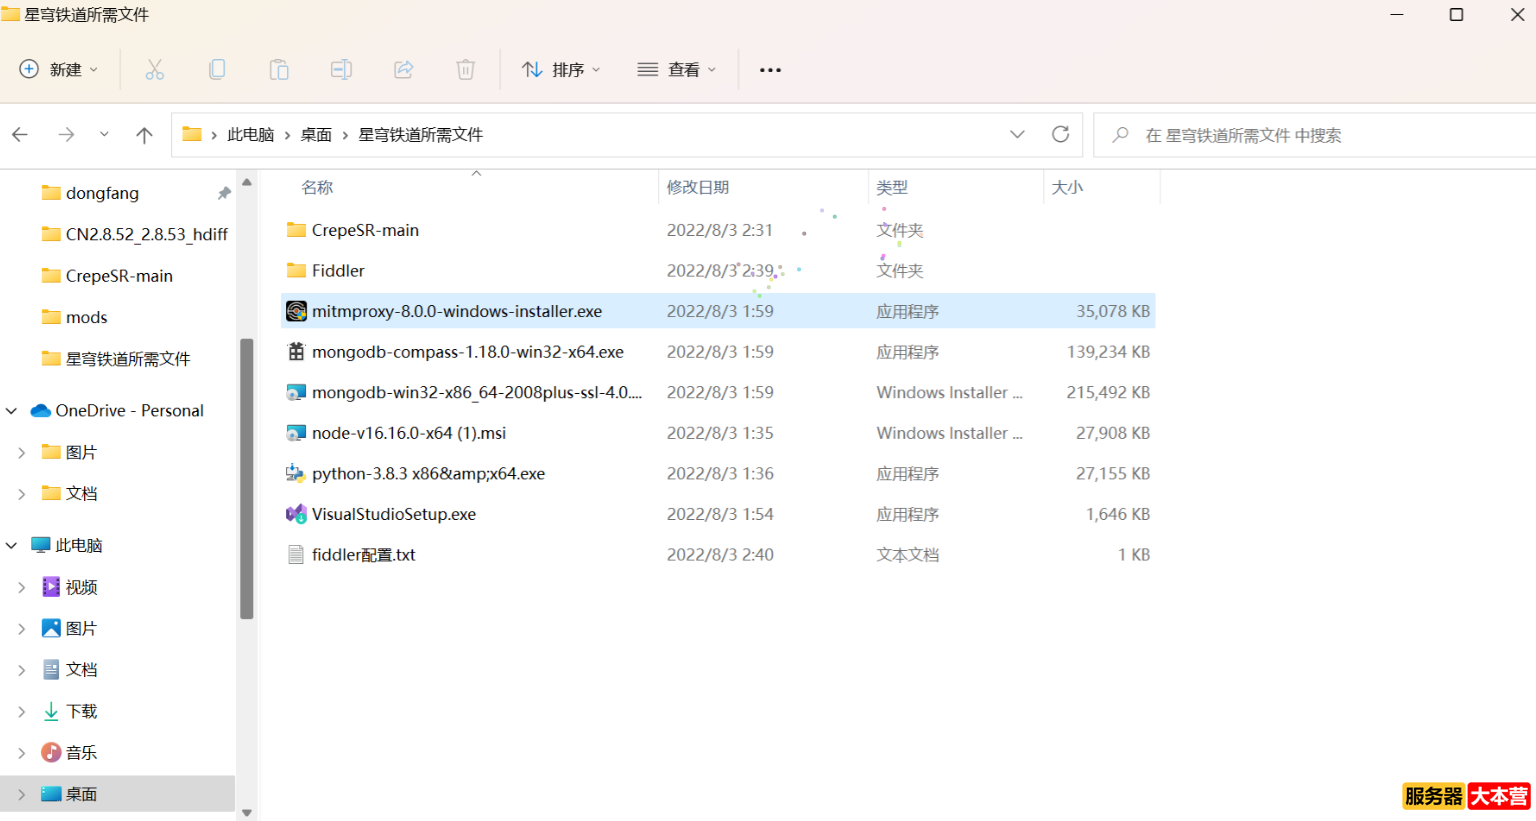The height and width of the screenshot is (821, 1536).
Task: Sort by 修改日期 column header
Action: [x=698, y=187]
